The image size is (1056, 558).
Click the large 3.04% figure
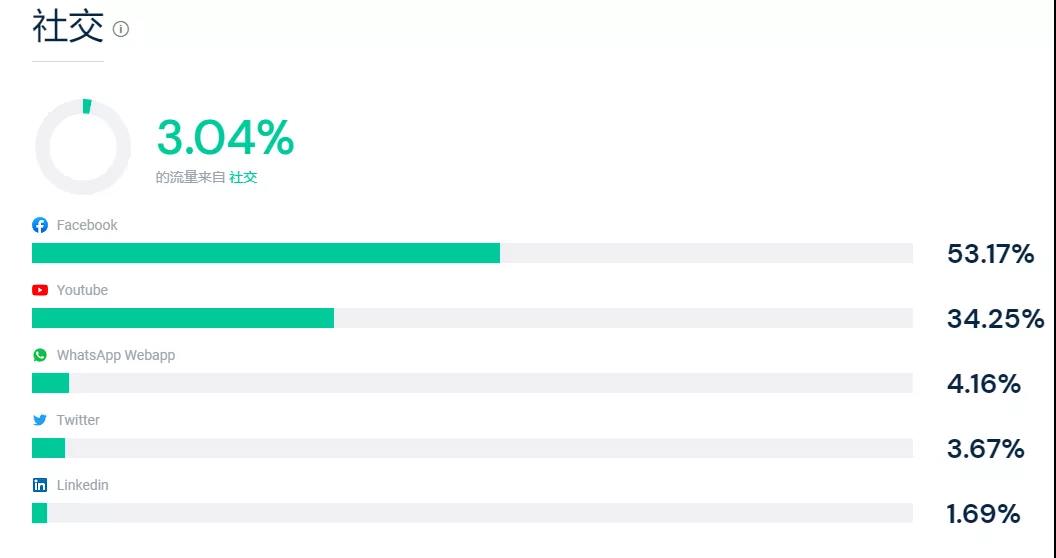coord(226,137)
